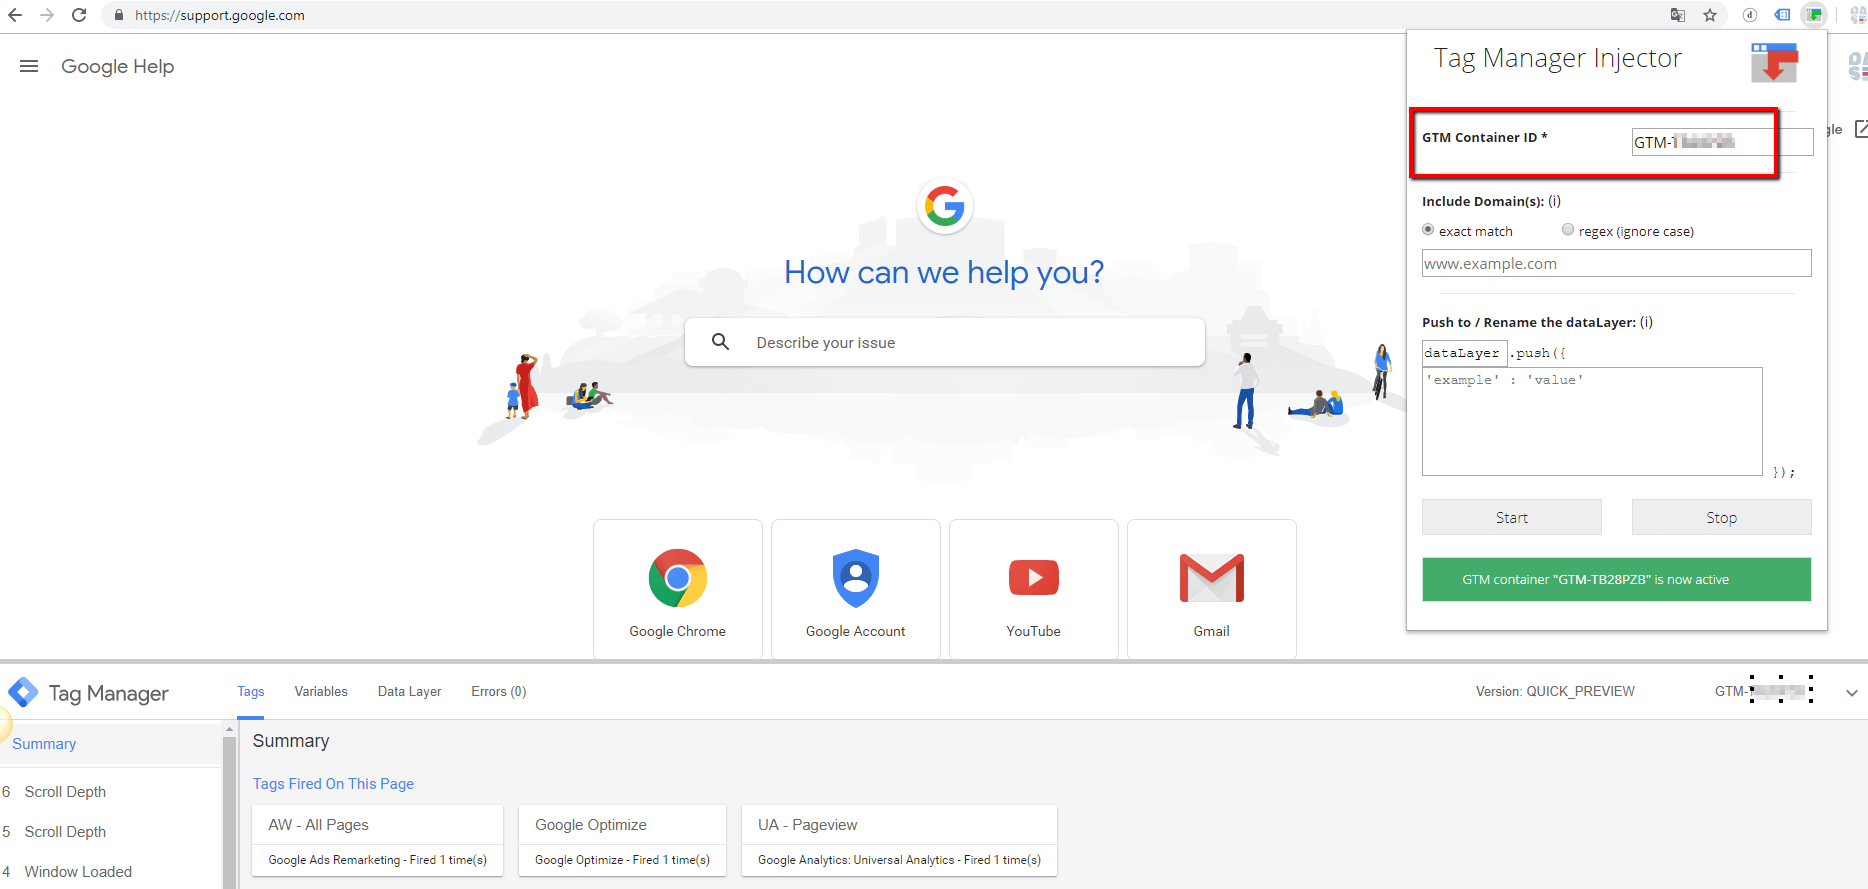Click the Tags Fired On This Page heading
Image resolution: width=1868 pixels, height=889 pixels.
coord(333,784)
